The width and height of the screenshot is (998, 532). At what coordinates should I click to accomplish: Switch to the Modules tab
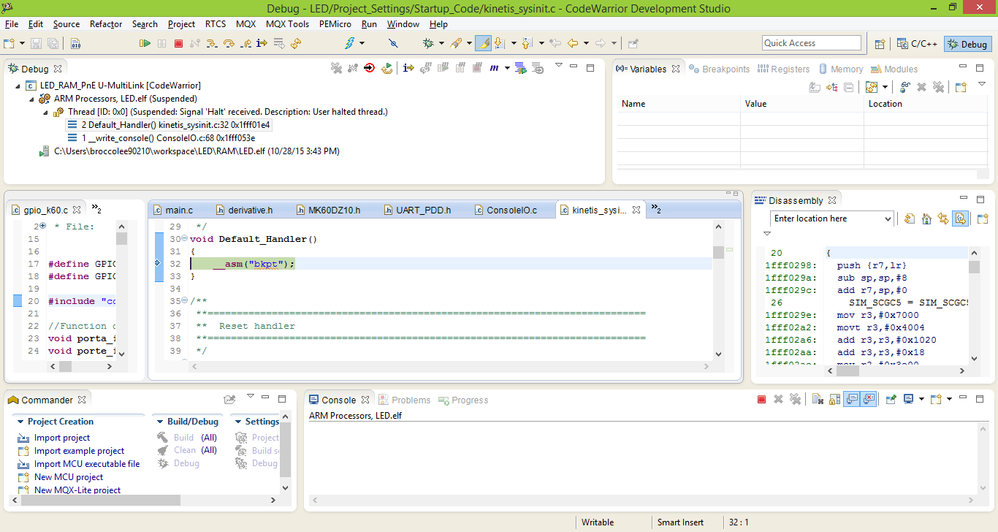coord(894,69)
